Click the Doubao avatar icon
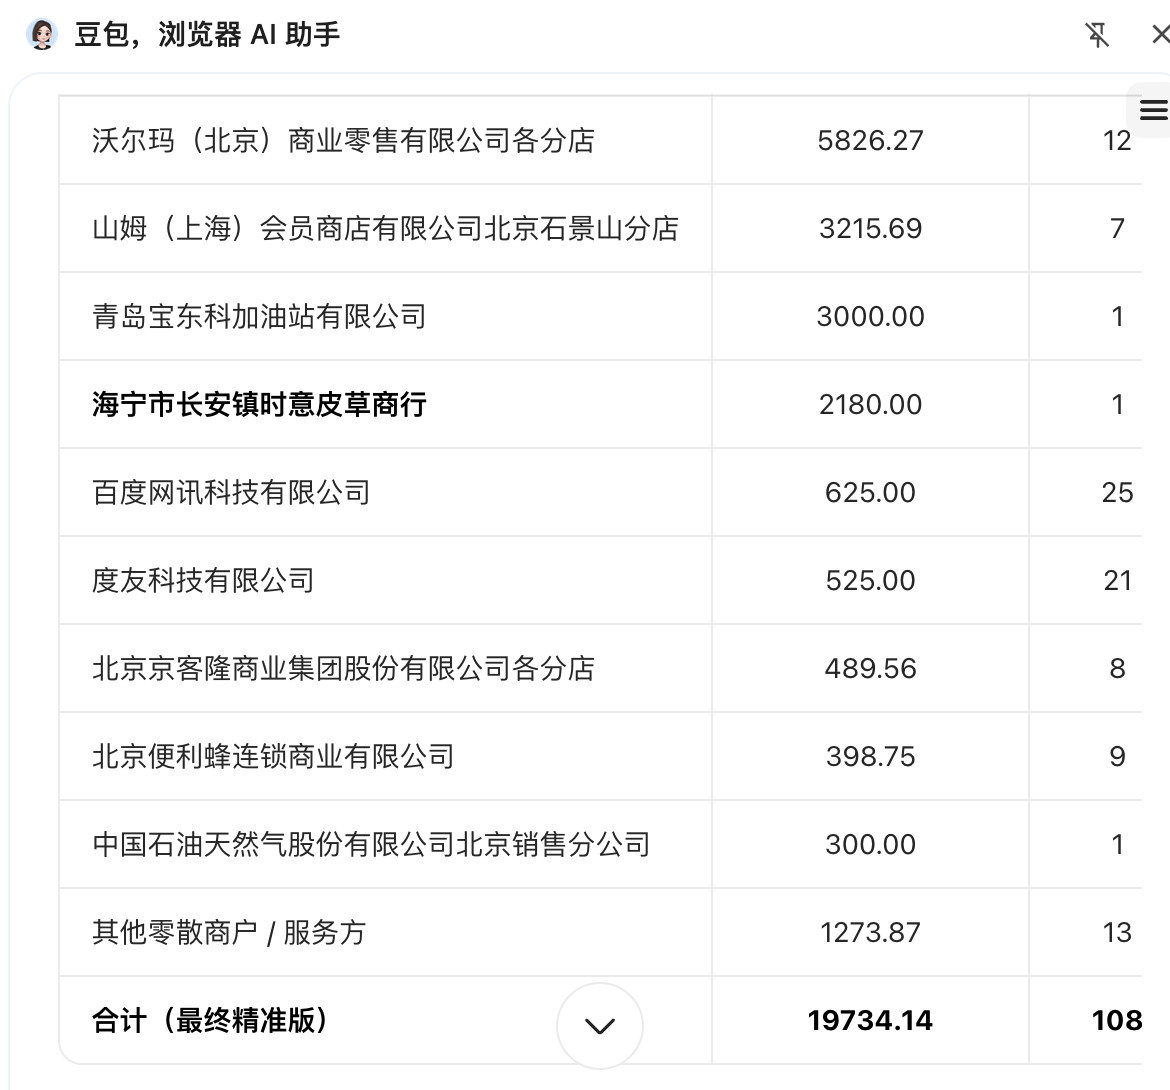This screenshot has height=1090, width=1170. coord(42,35)
